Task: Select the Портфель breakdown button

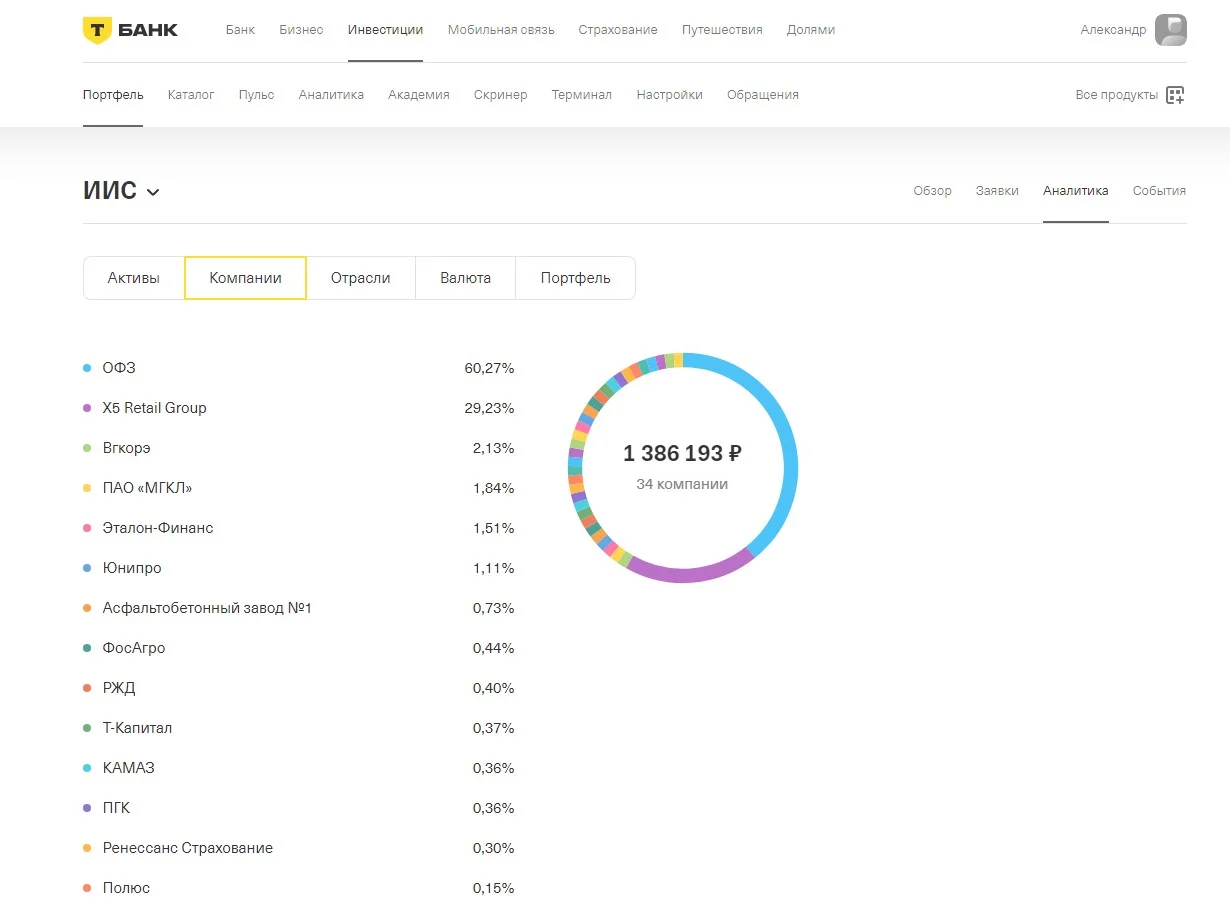Action: click(x=575, y=278)
